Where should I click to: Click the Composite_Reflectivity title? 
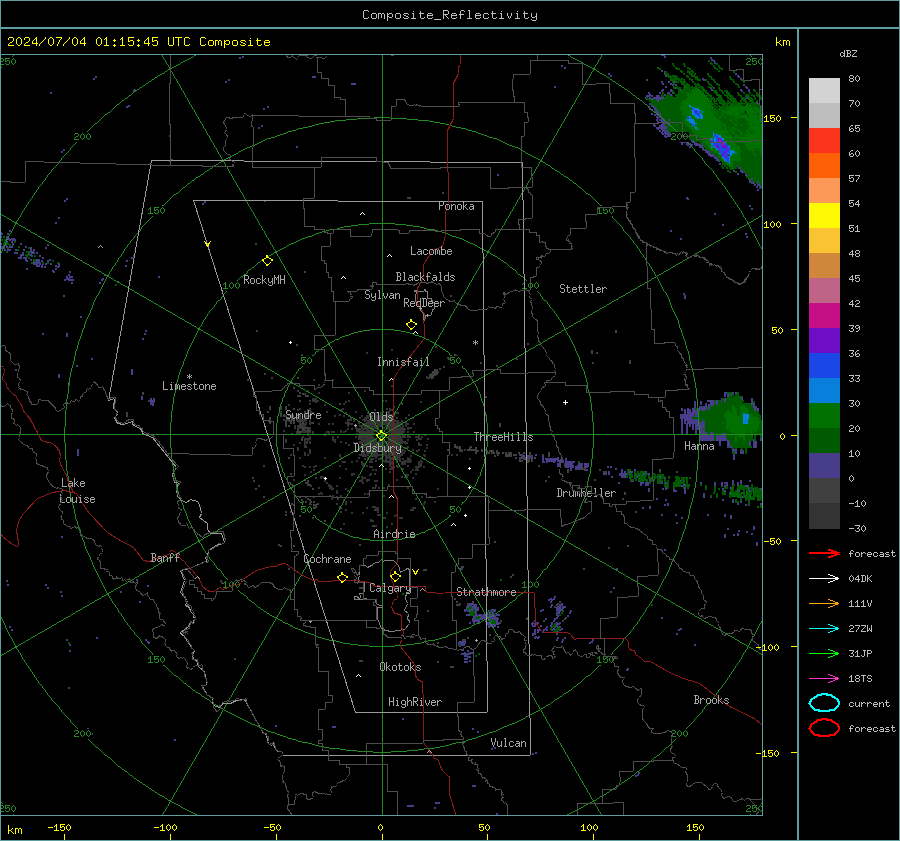[x=450, y=15]
